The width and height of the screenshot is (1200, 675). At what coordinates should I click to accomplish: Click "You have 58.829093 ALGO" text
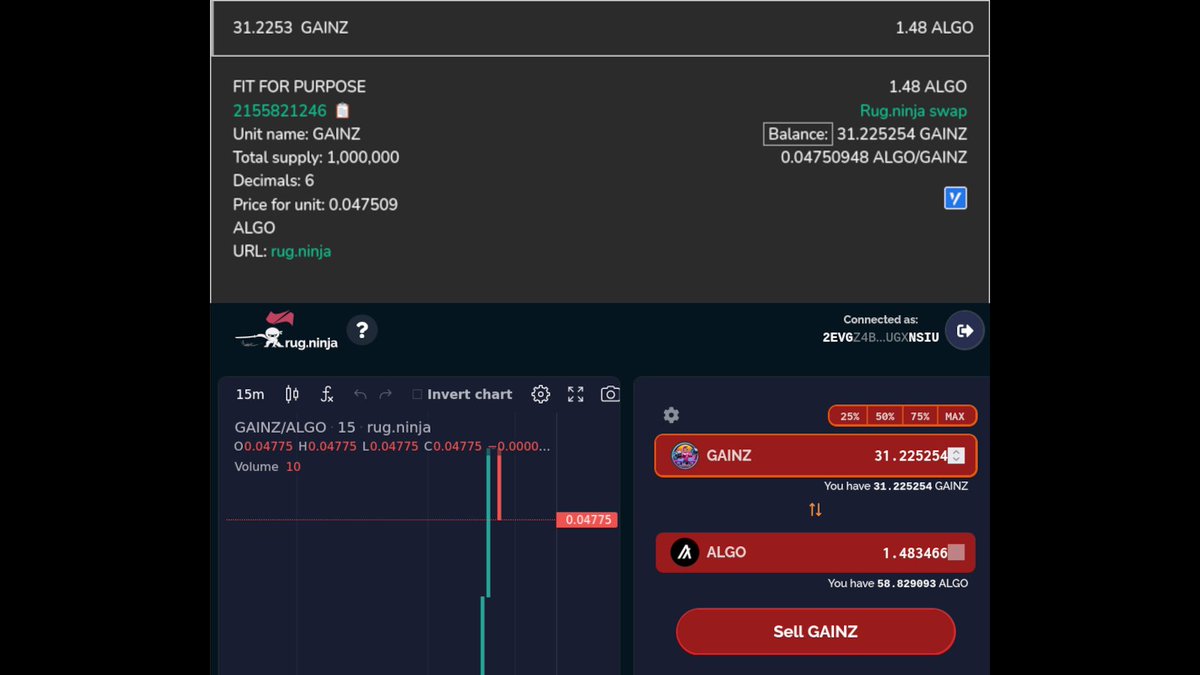[x=898, y=583]
